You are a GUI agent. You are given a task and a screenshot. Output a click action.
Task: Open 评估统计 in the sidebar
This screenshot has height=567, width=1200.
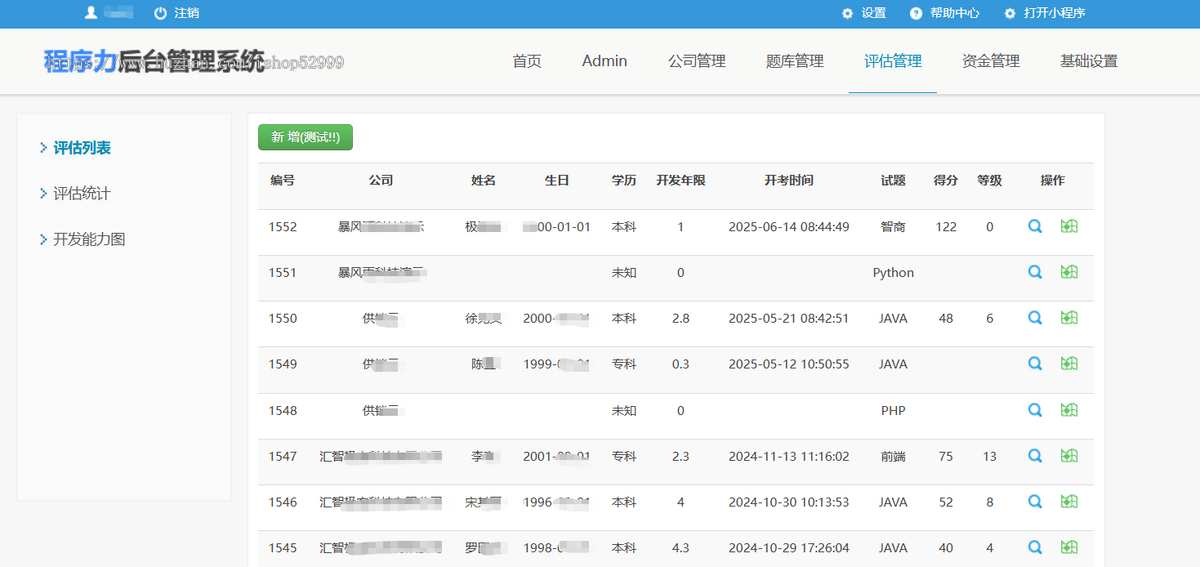point(82,194)
